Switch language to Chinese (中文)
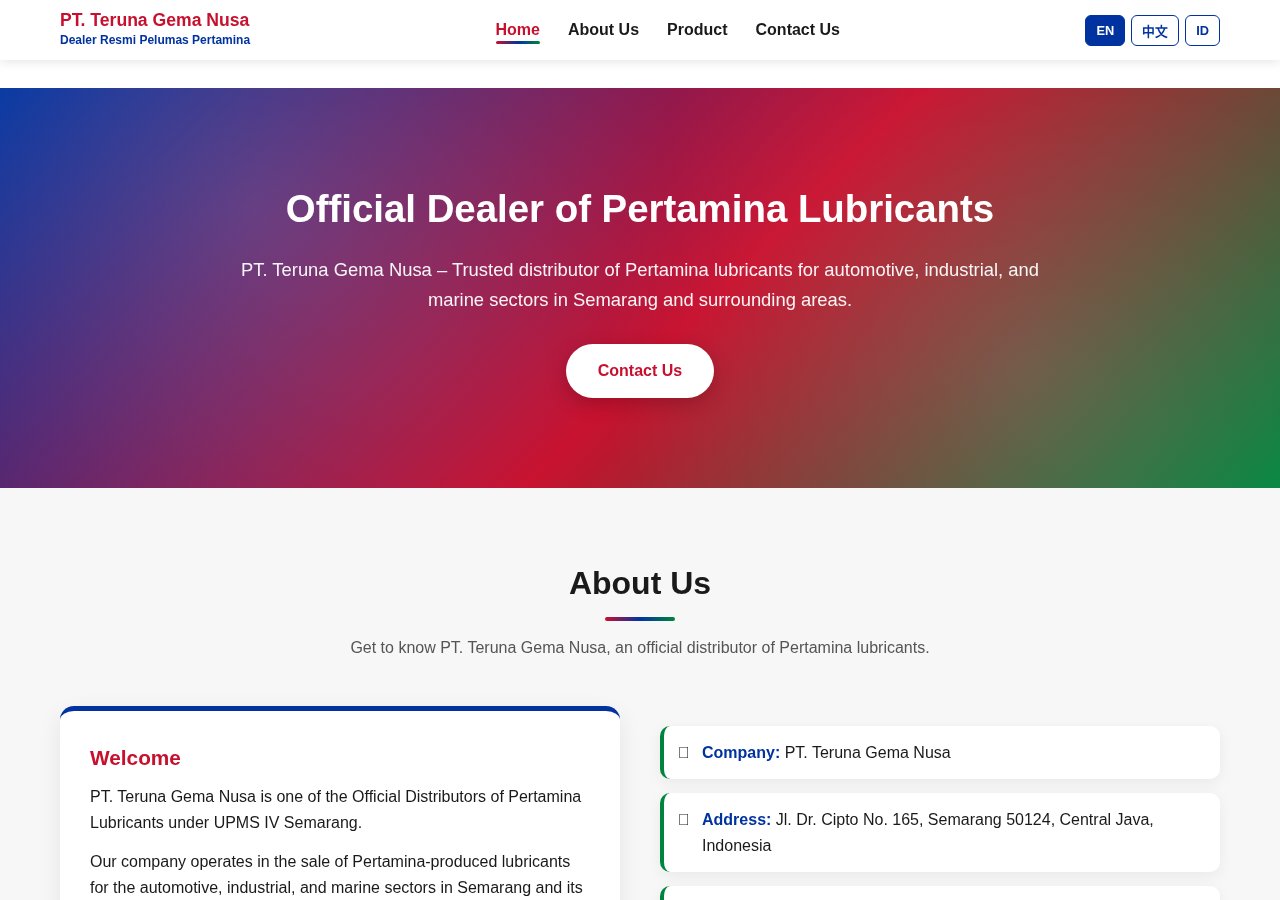The height and width of the screenshot is (900, 1280). [1155, 30]
